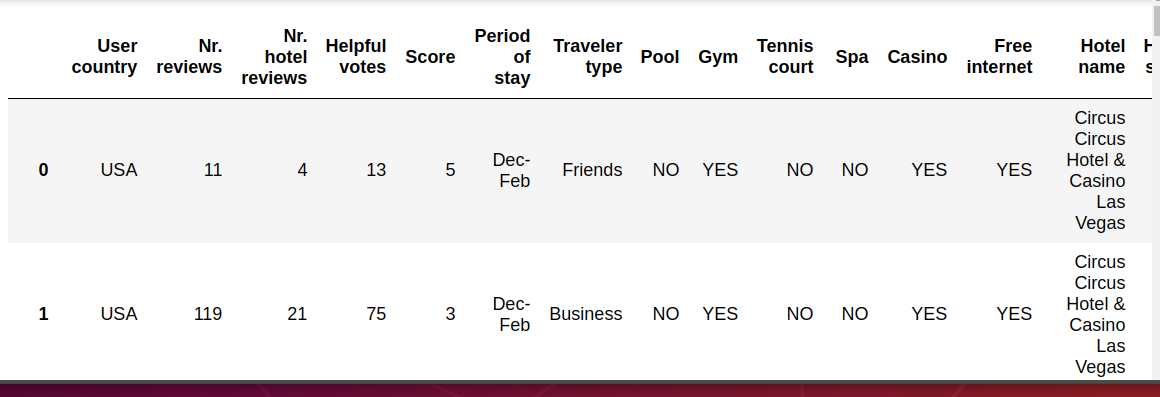Click the 119 reviews cell
This screenshot has width=1160, height=397.
(208, 314)
